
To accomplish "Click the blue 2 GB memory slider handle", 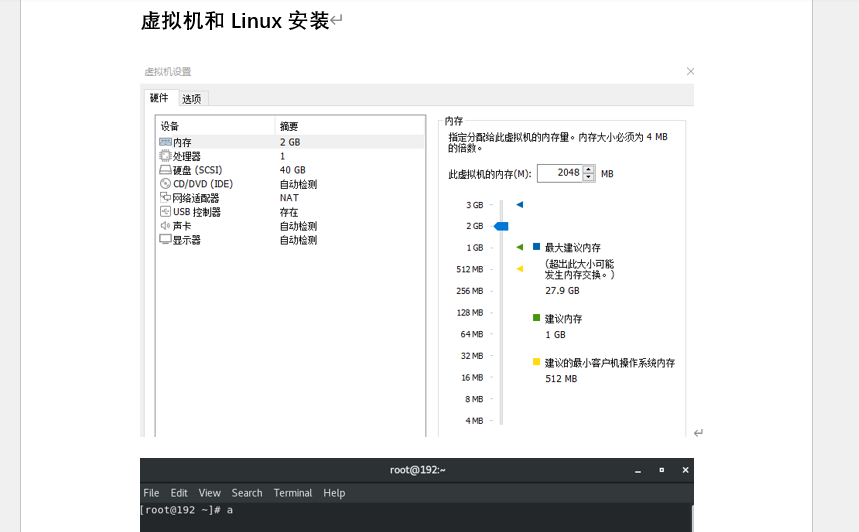I will click(x=502, y=226).
